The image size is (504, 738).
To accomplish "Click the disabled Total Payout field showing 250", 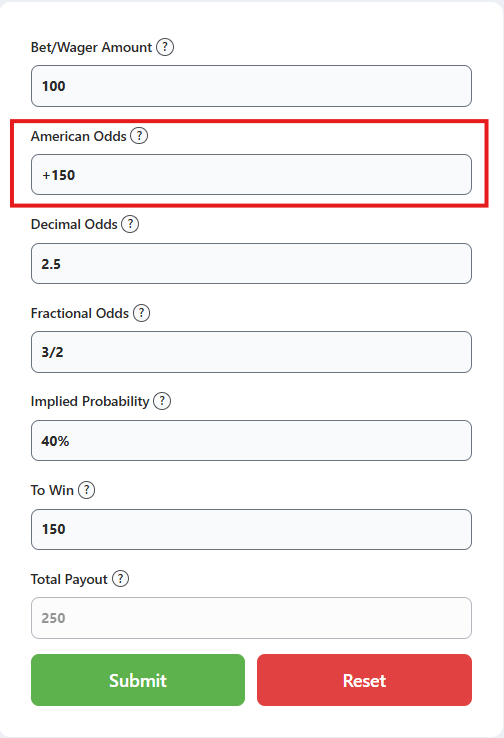I will point(251,618).
